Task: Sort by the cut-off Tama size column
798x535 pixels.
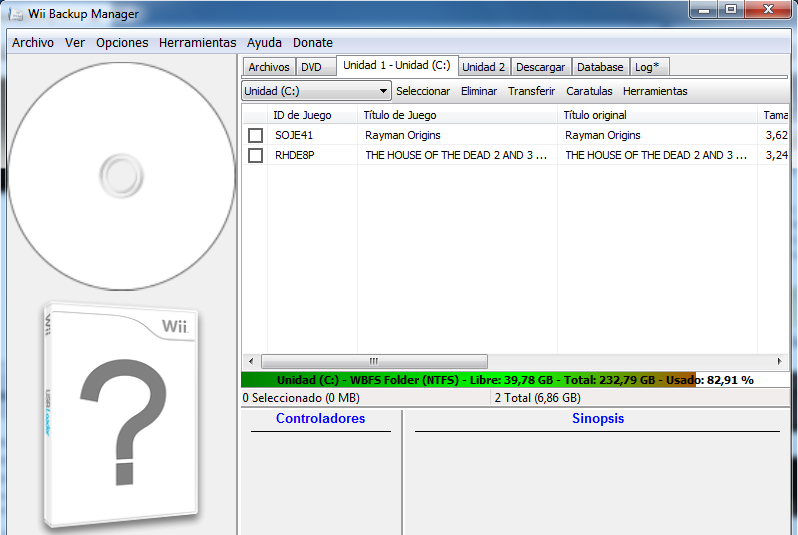Action: [x=774, y=115]
